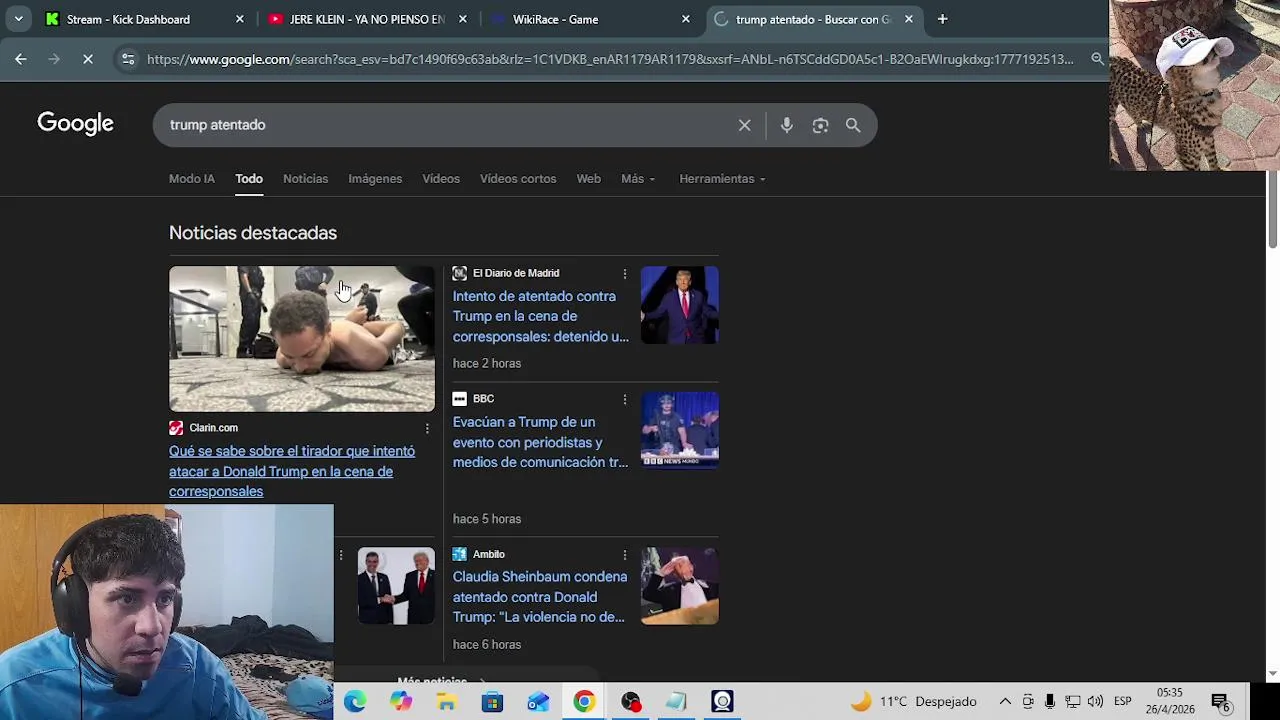Start voice search with microphone icon
This screenshot has height=720, width=1280.
coord(787,125)
